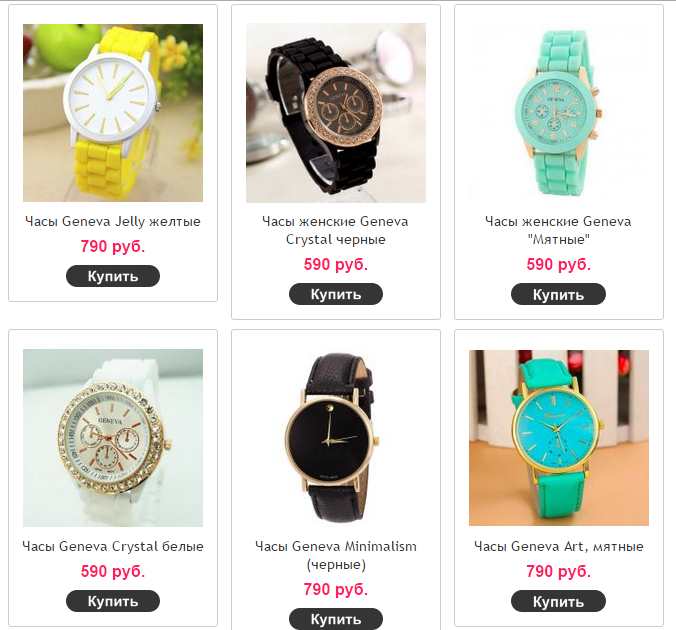The image size is (676, 630).
Task: Click the 'Часы женские Geneva Мятные' title
Action: pyautogui.click(x=558, y=230)
